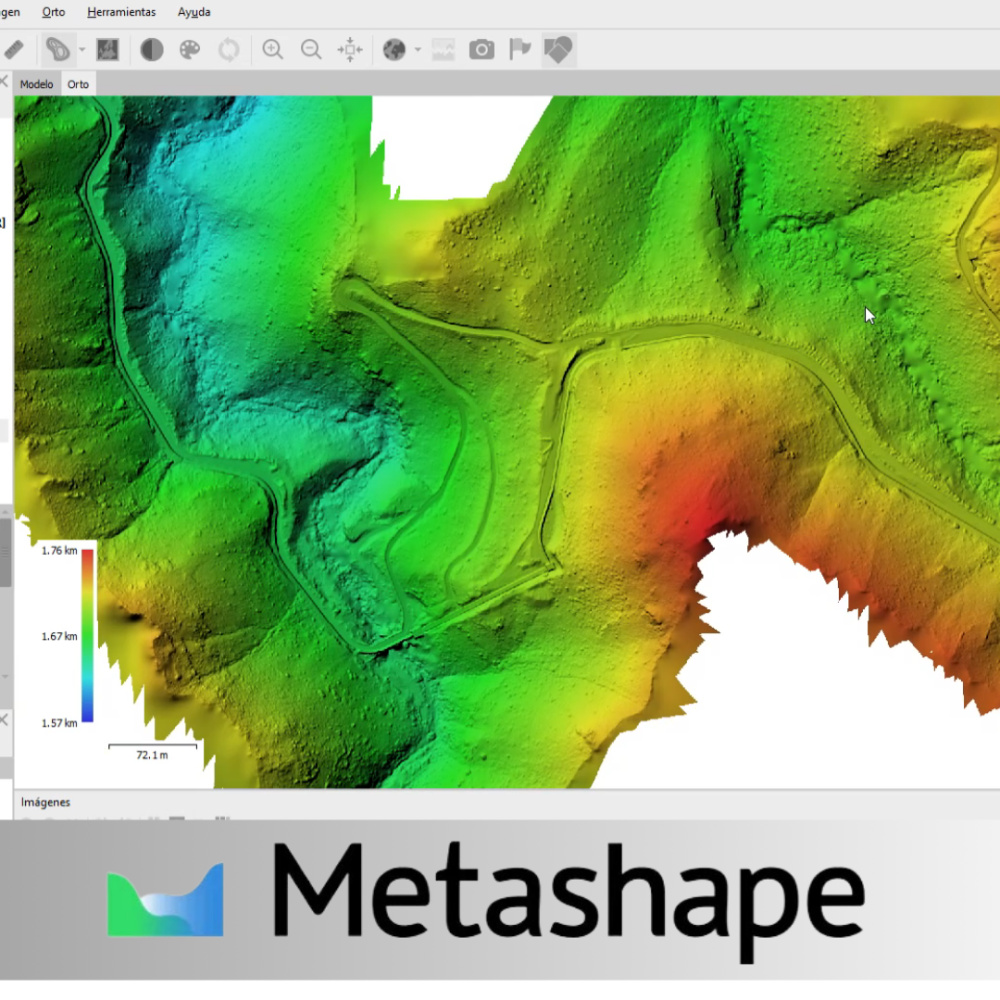Show cameras with the camera icon
The width and height of the screenshot is (1000, 1000).
(x=482, y=50)
